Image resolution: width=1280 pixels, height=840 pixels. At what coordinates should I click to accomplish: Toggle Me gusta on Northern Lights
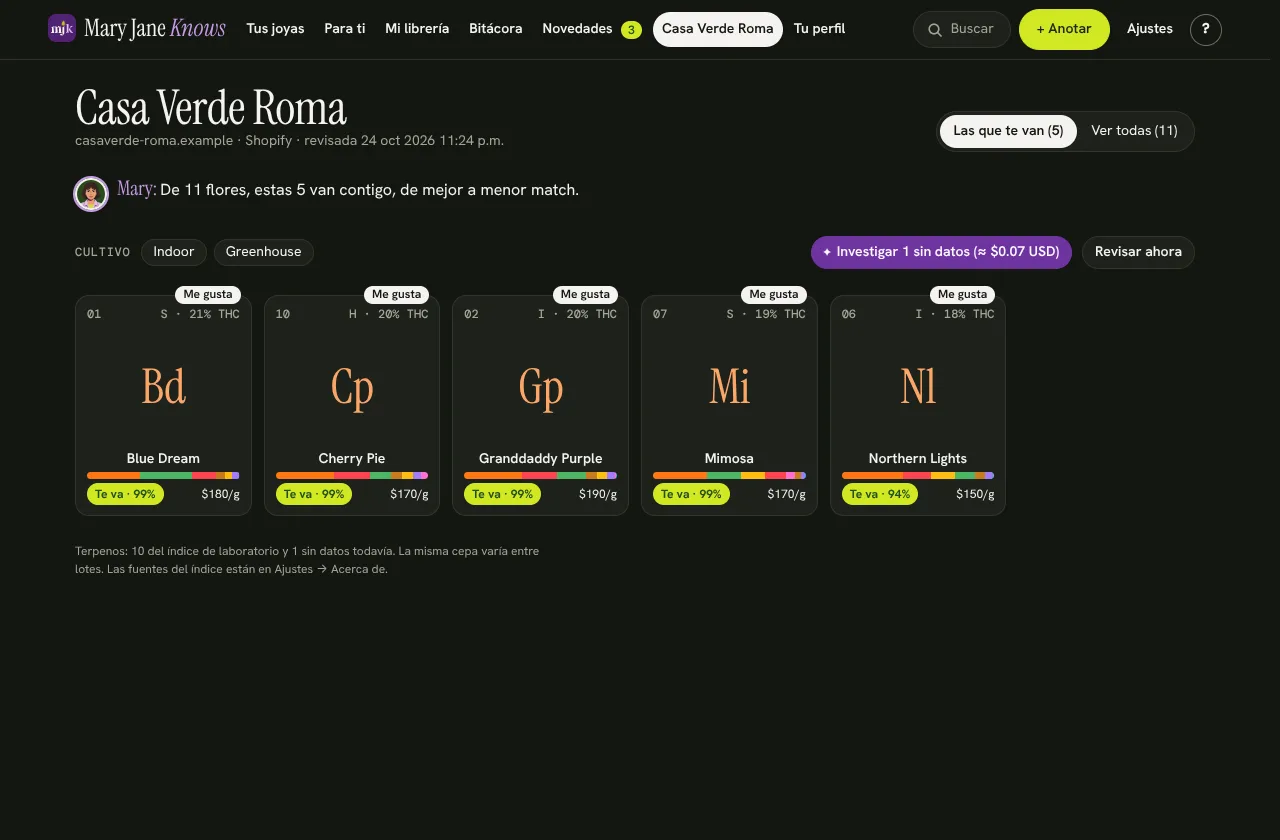tap(962, 295)
